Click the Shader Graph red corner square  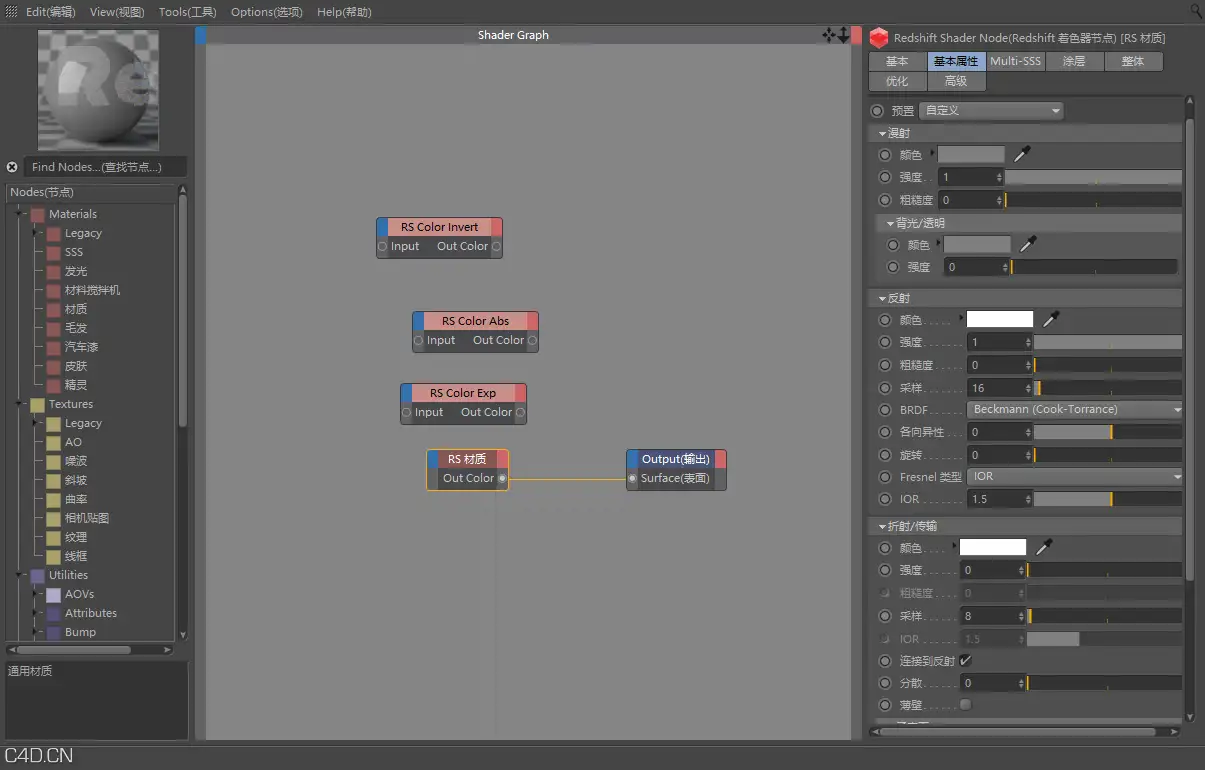856,35
